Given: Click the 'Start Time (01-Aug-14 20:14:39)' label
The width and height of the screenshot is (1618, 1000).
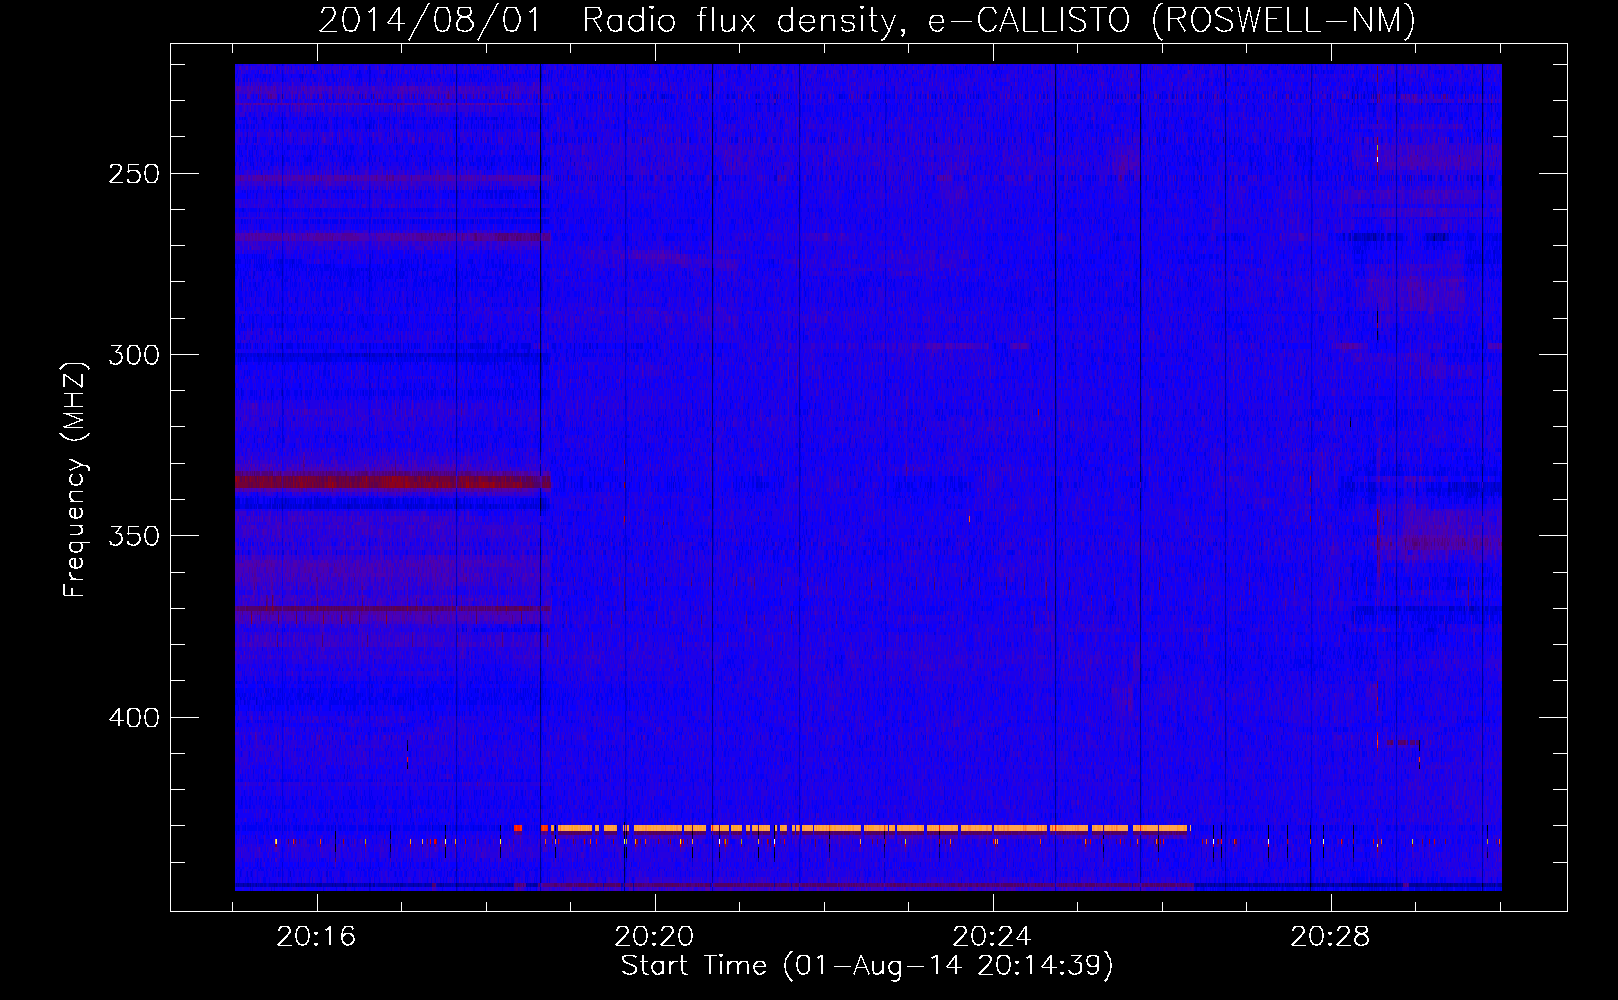Looking at the screenshot, I should [x=867, y=966].
